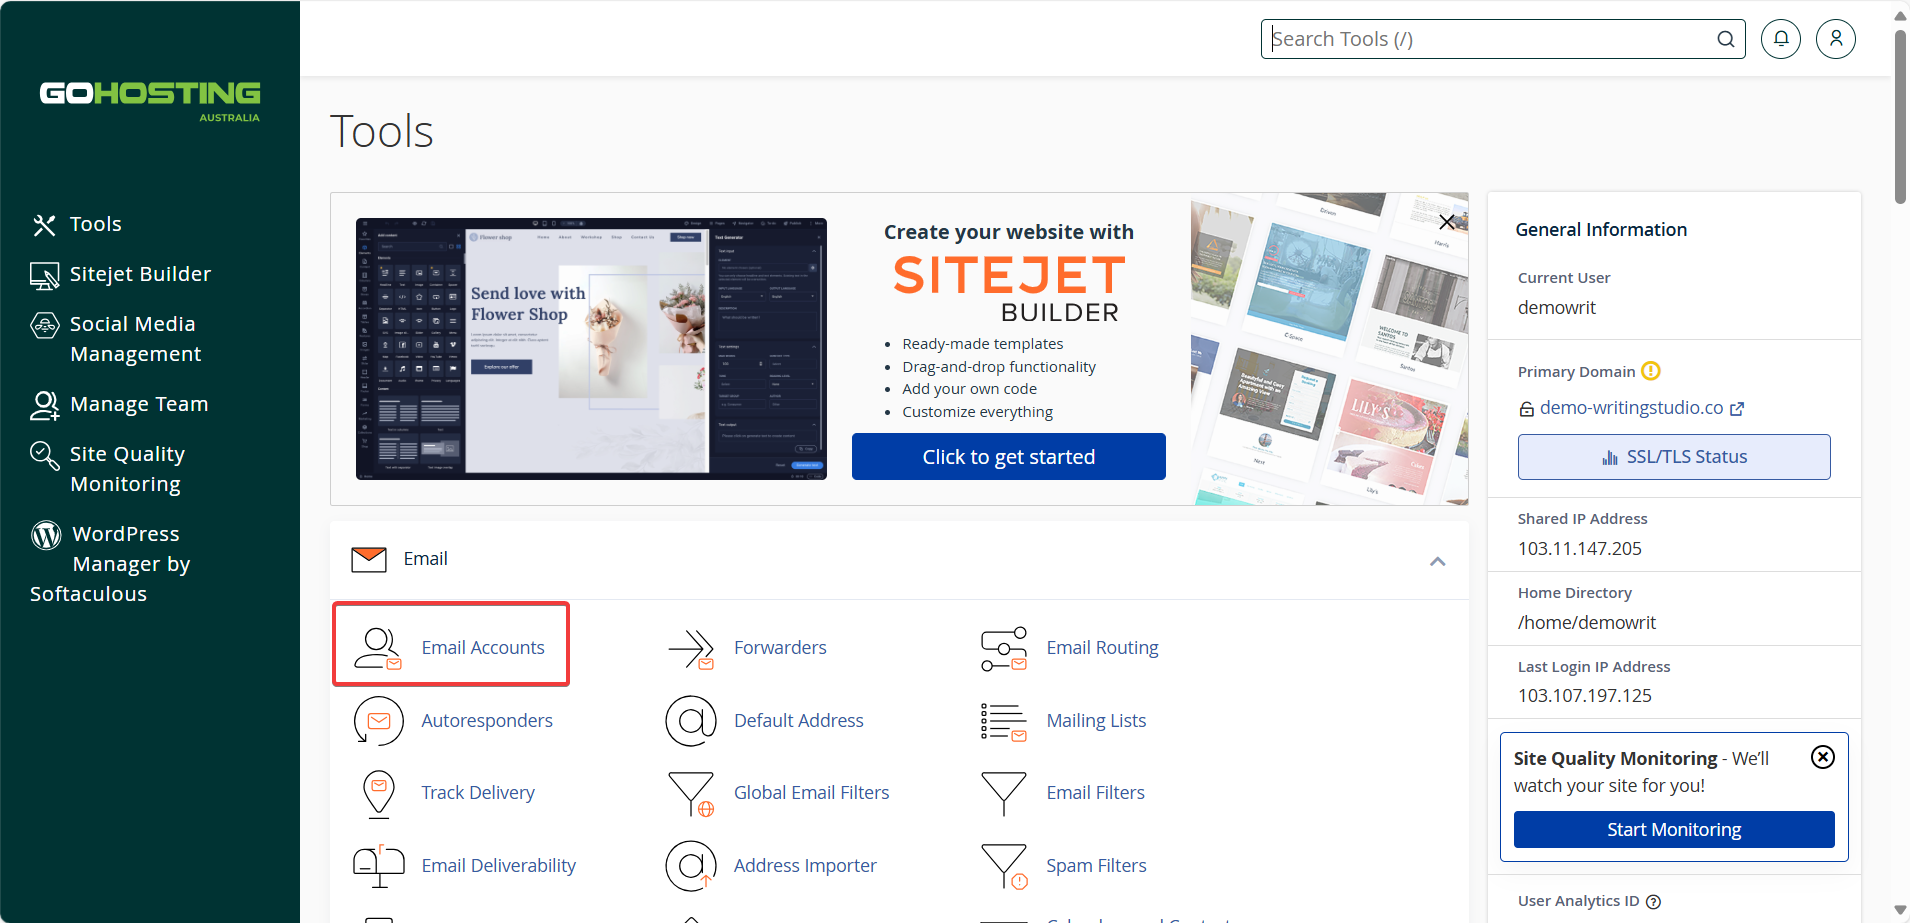This screenshot has height=923, width=1910.
Task: Click the SSL/TLS Status button
Action: click(1674, 457)
